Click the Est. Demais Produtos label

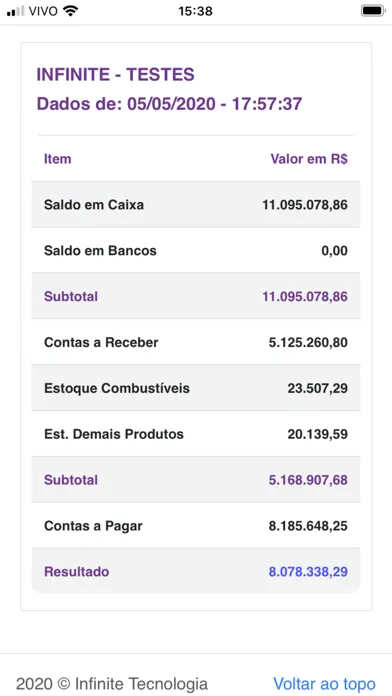point(114,434)
